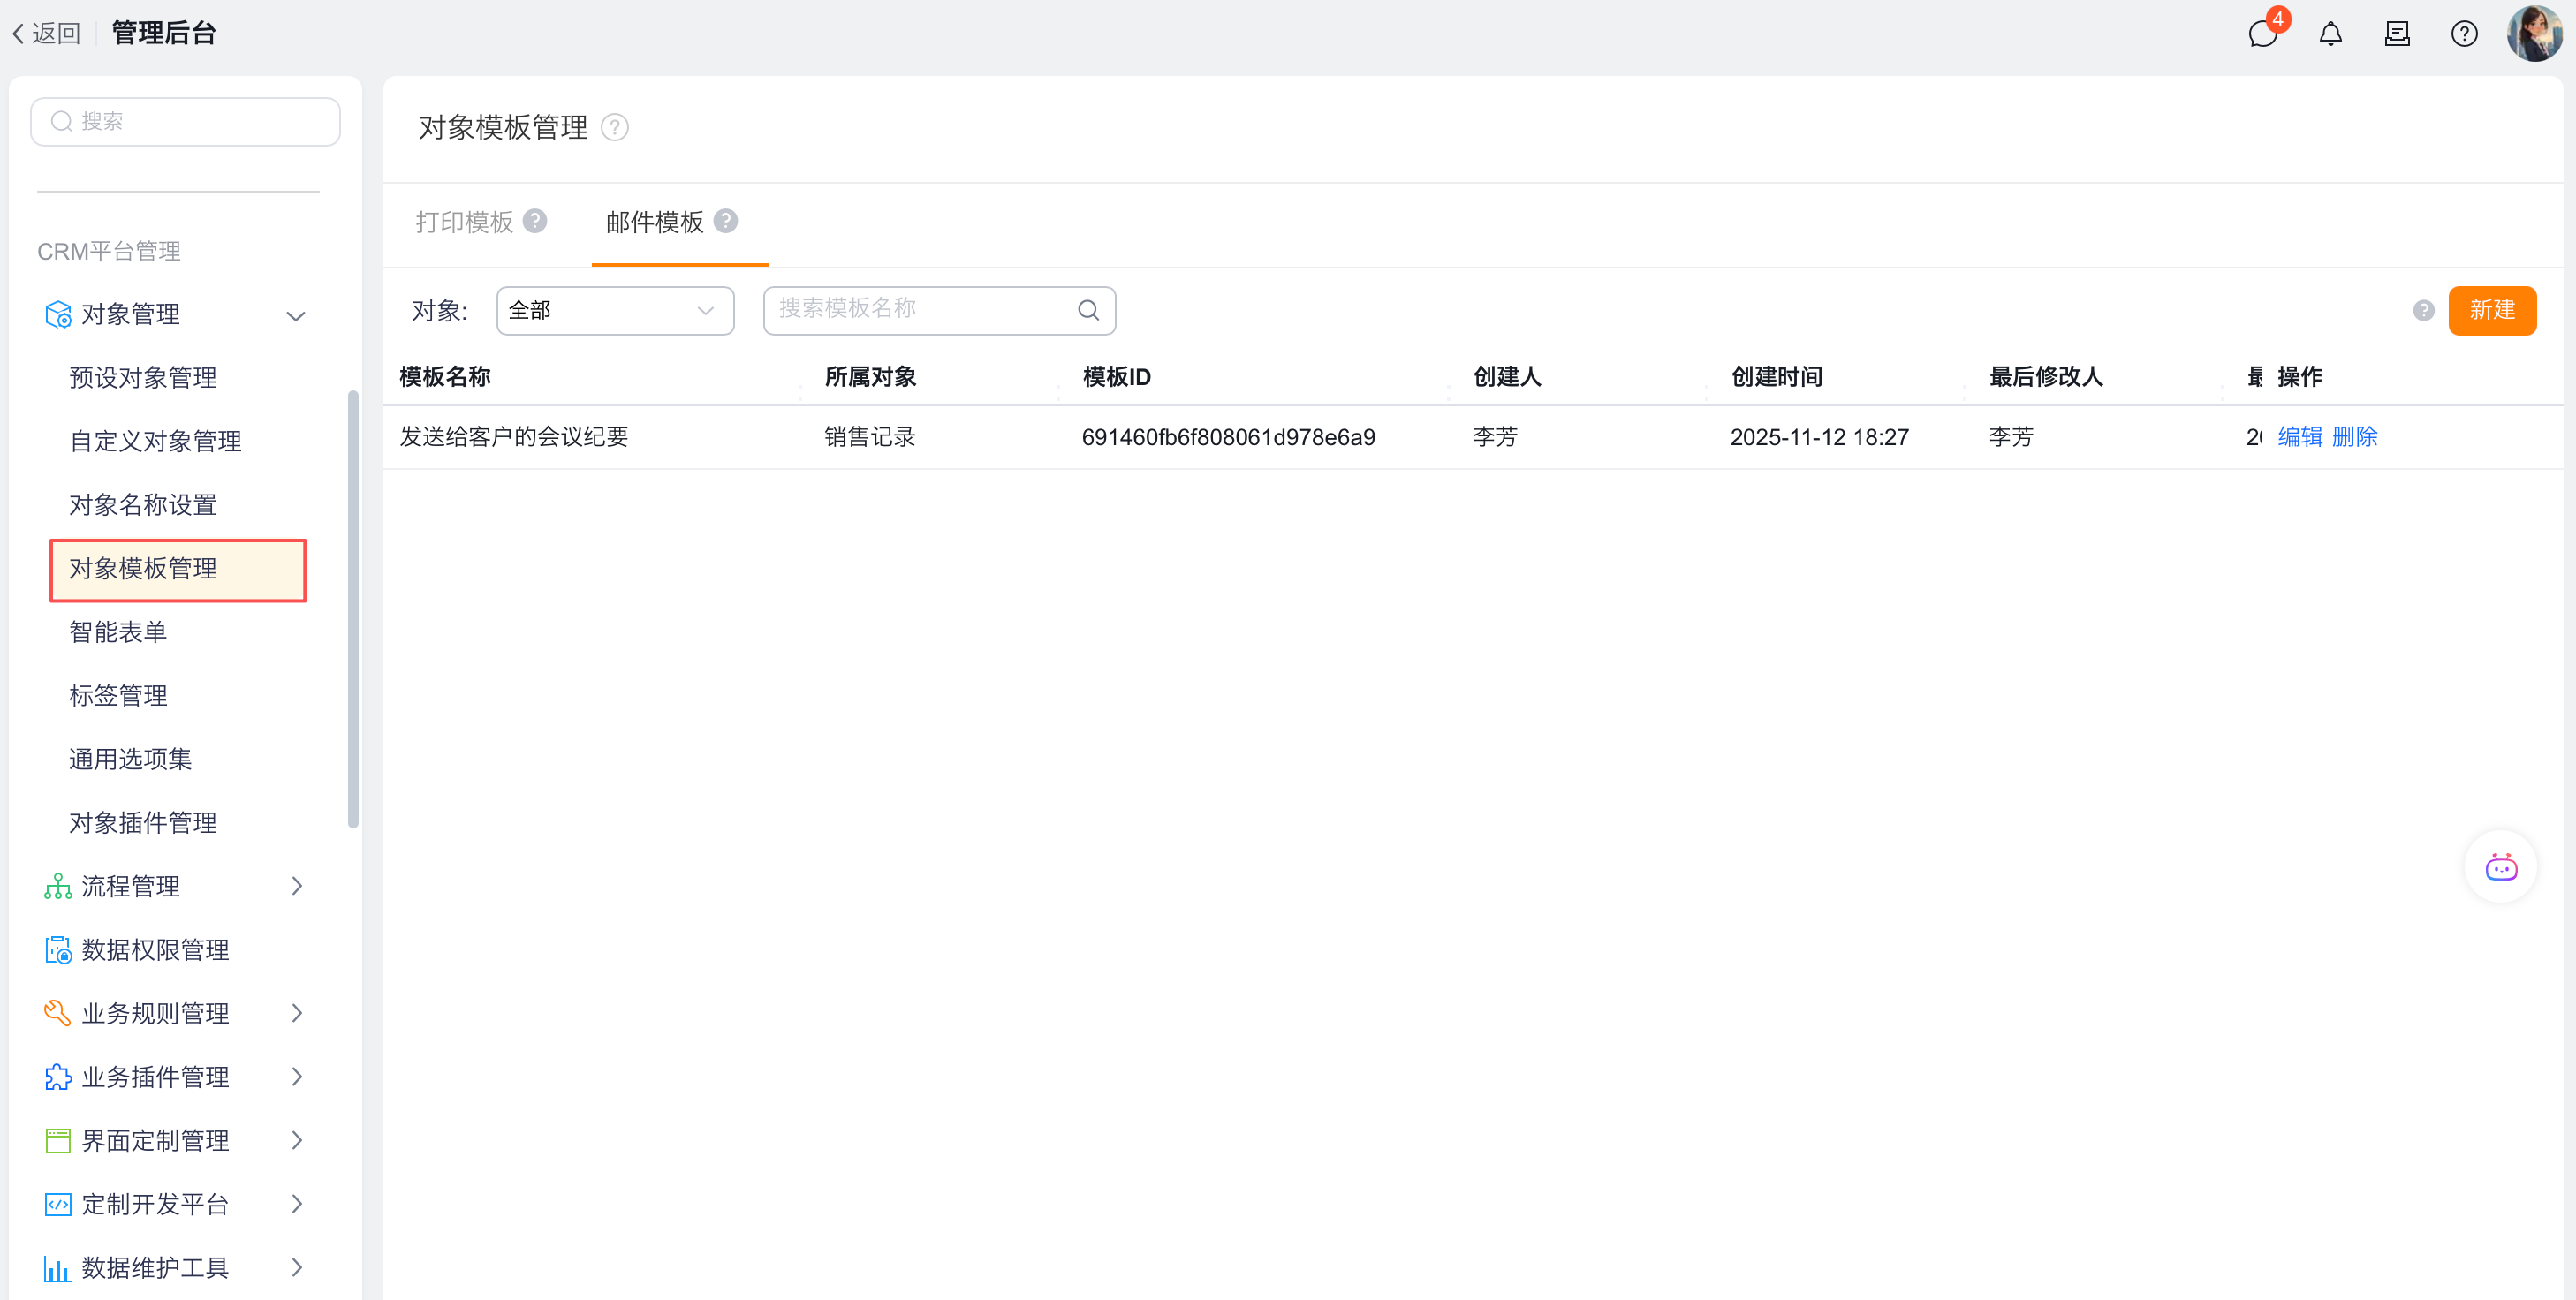2576x1300 pixels.
Task: Open the chat messages icon with badge
Action: coord(2262,34)
